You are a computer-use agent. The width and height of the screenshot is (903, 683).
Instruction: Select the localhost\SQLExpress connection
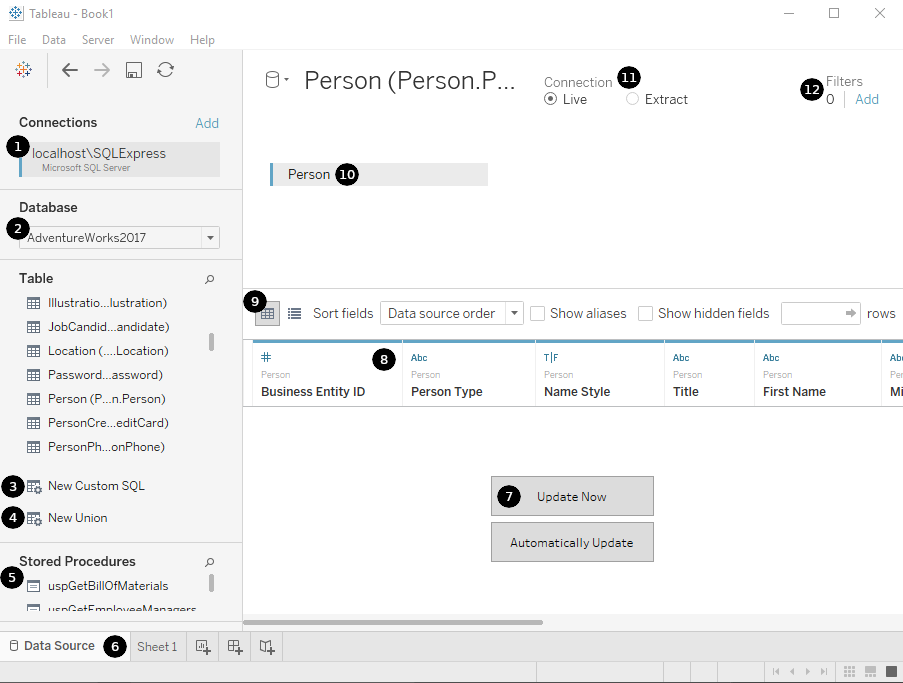click(119, 160)
